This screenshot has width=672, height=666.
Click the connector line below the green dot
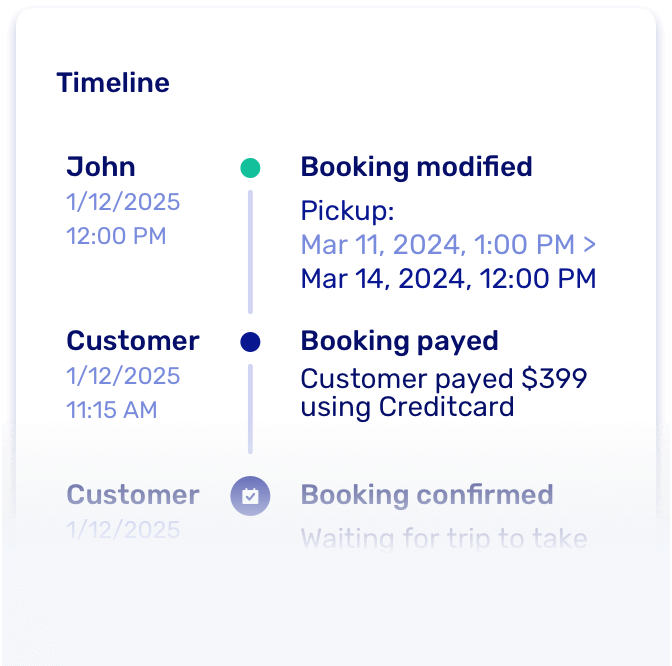[x=250, y=250]
